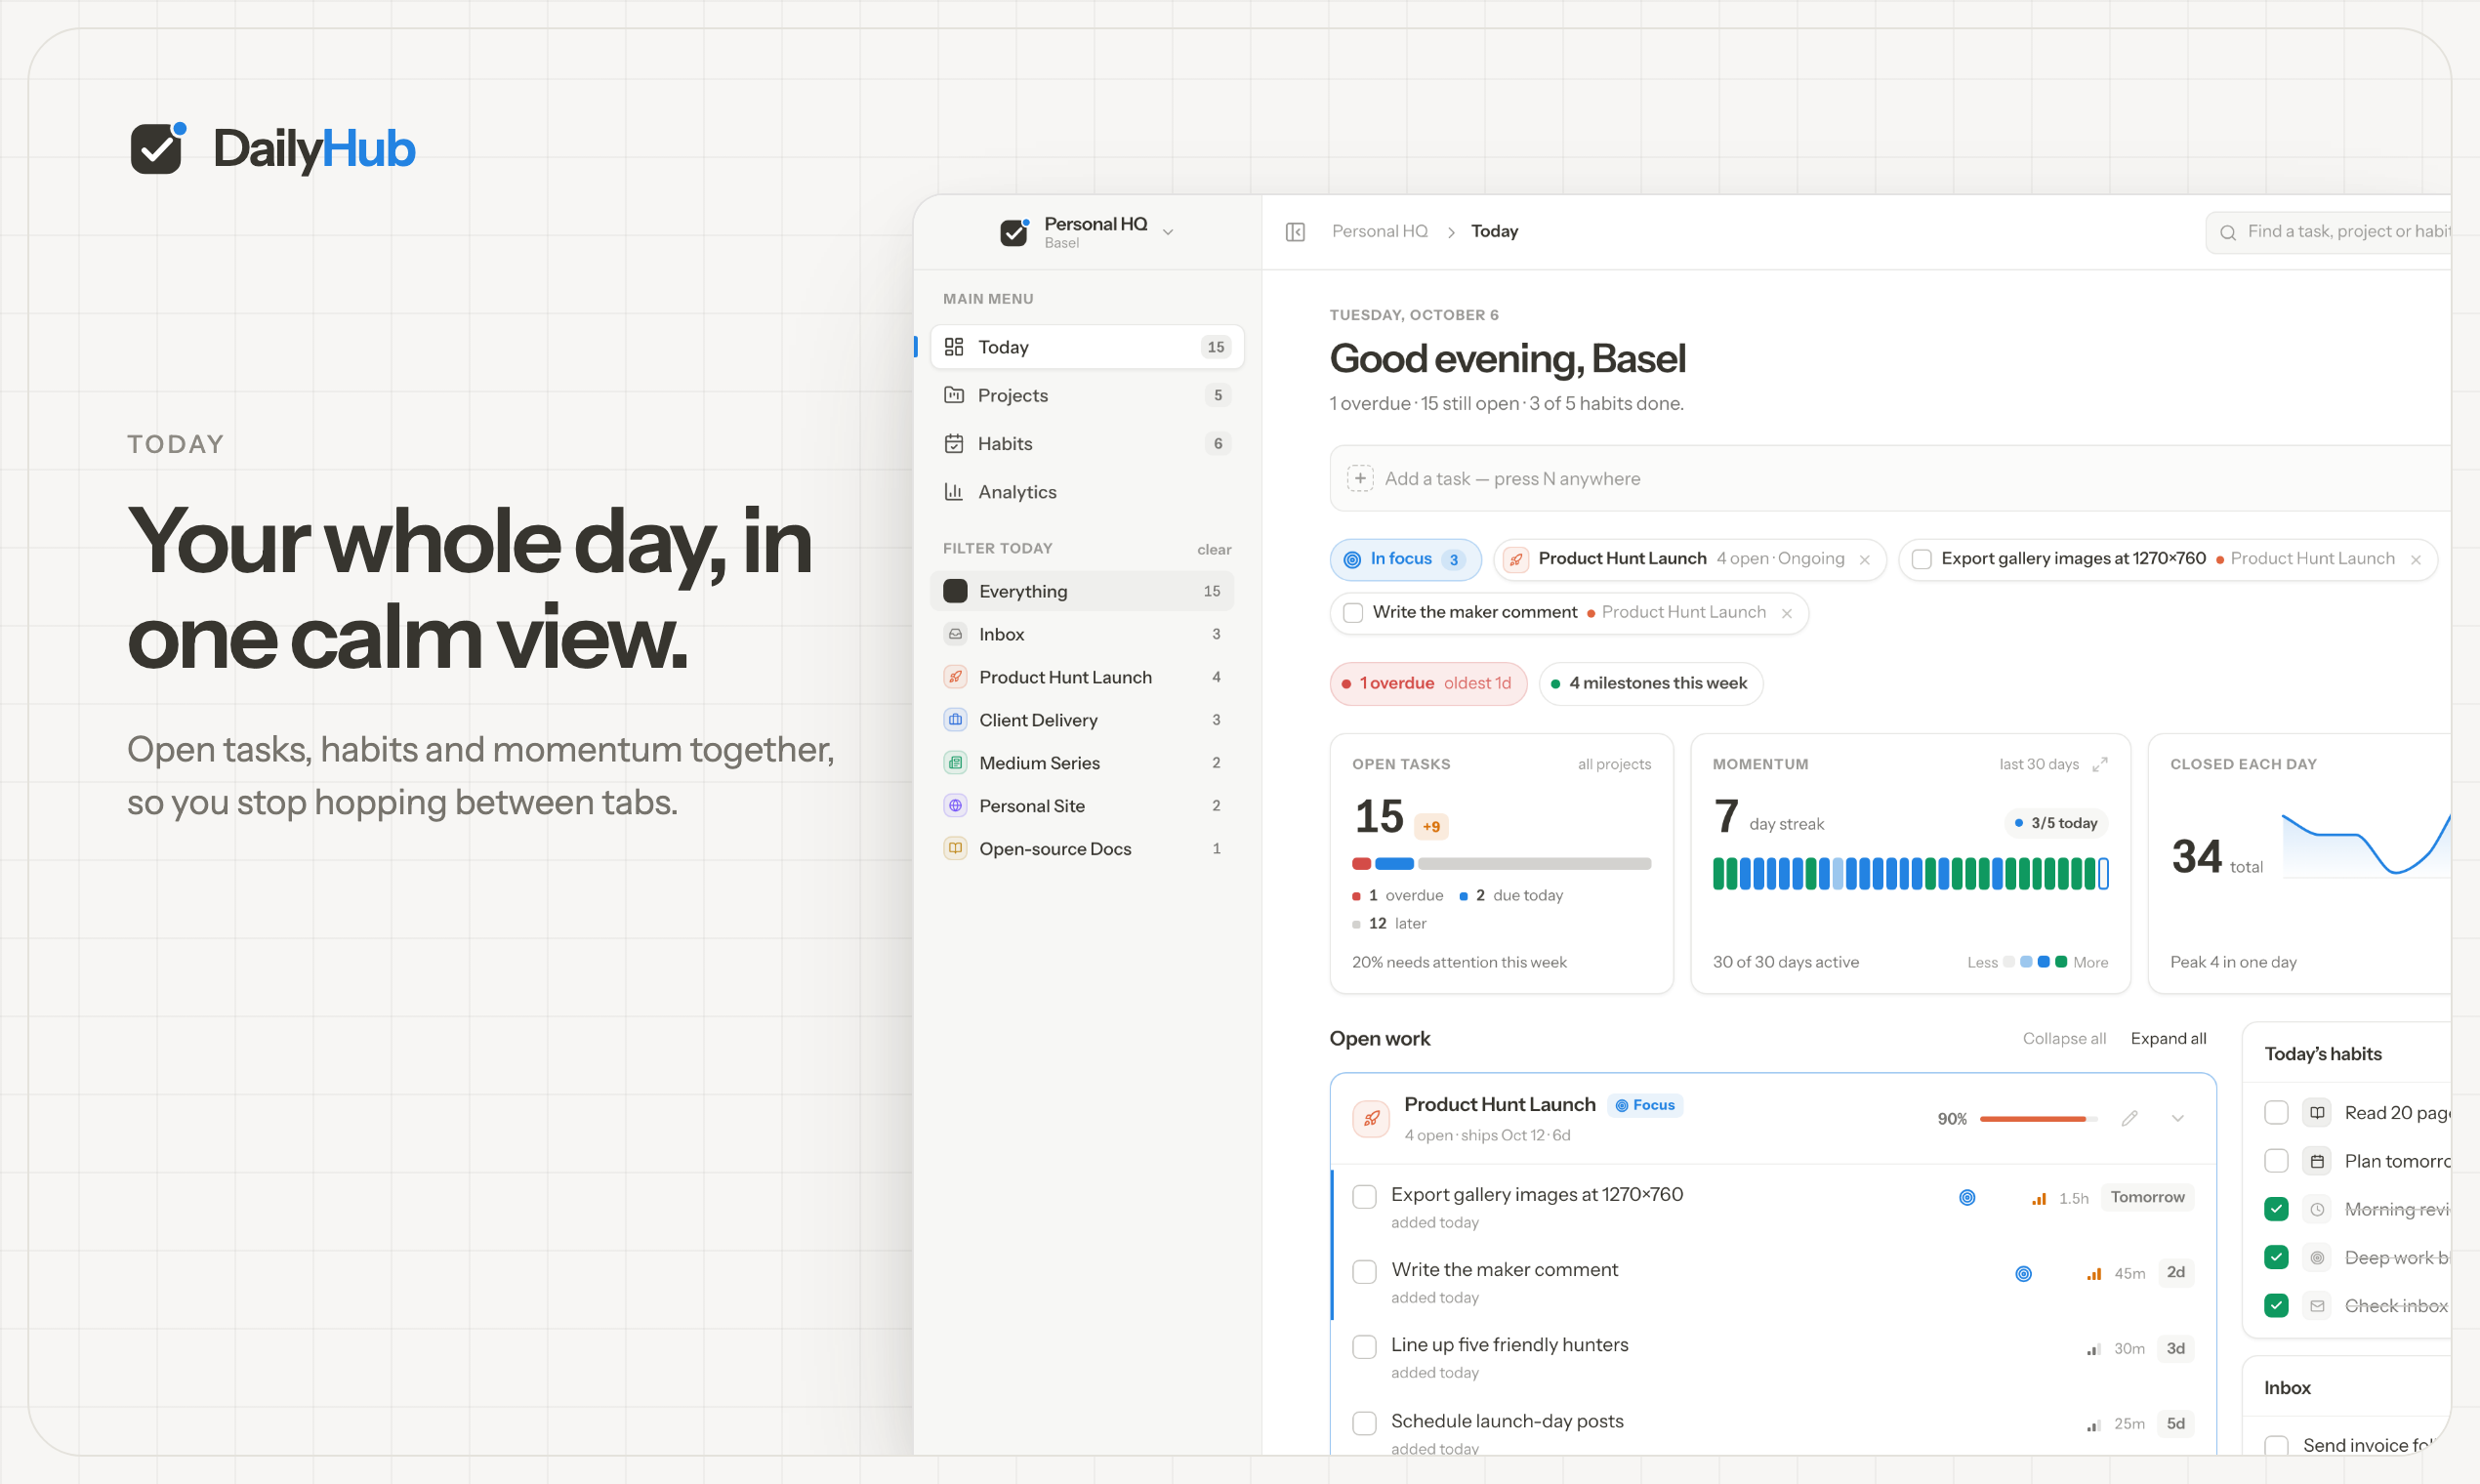Viewport: 2480px width, 1484px height.
Task: Click the pencil edit icon for Product Hunt Launch
Action: click(x=2129, y=1119)
